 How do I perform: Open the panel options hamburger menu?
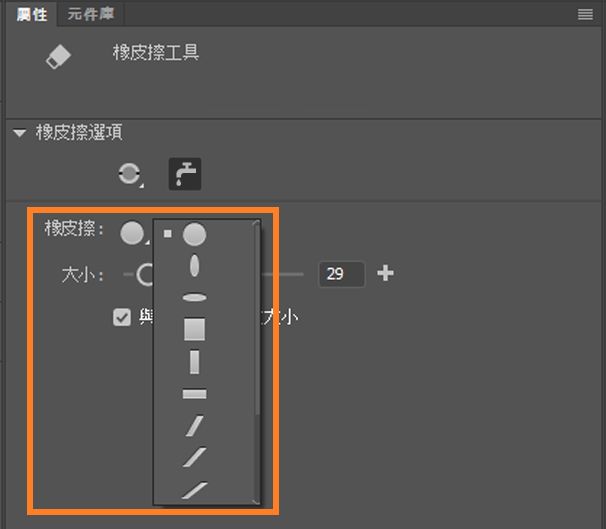click(x=585, y=15)
